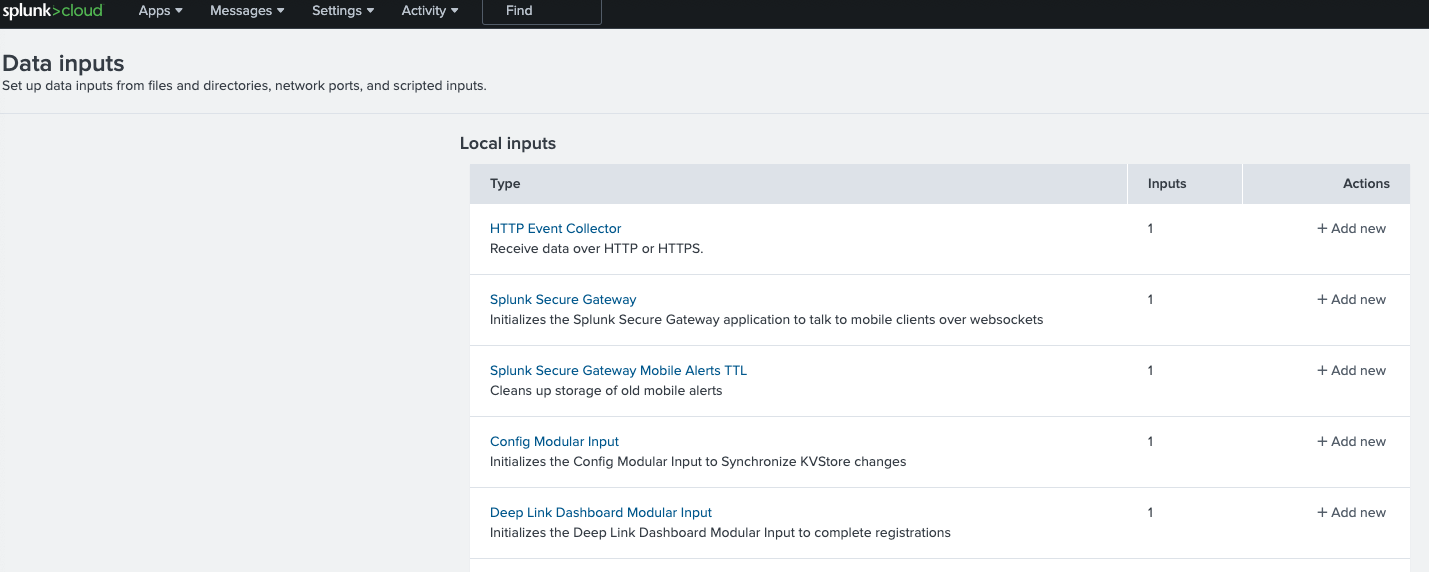
Task: Expand the Messages dropdown
Action: (x=247, y=11)
